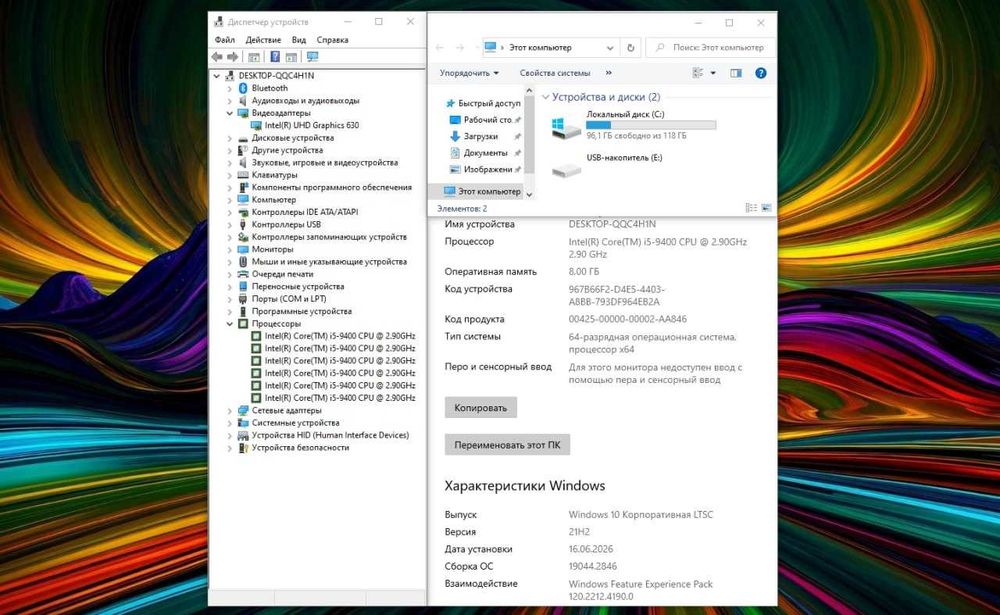Collapse the Видеоадаптеры category

click(x=230, y=113)
